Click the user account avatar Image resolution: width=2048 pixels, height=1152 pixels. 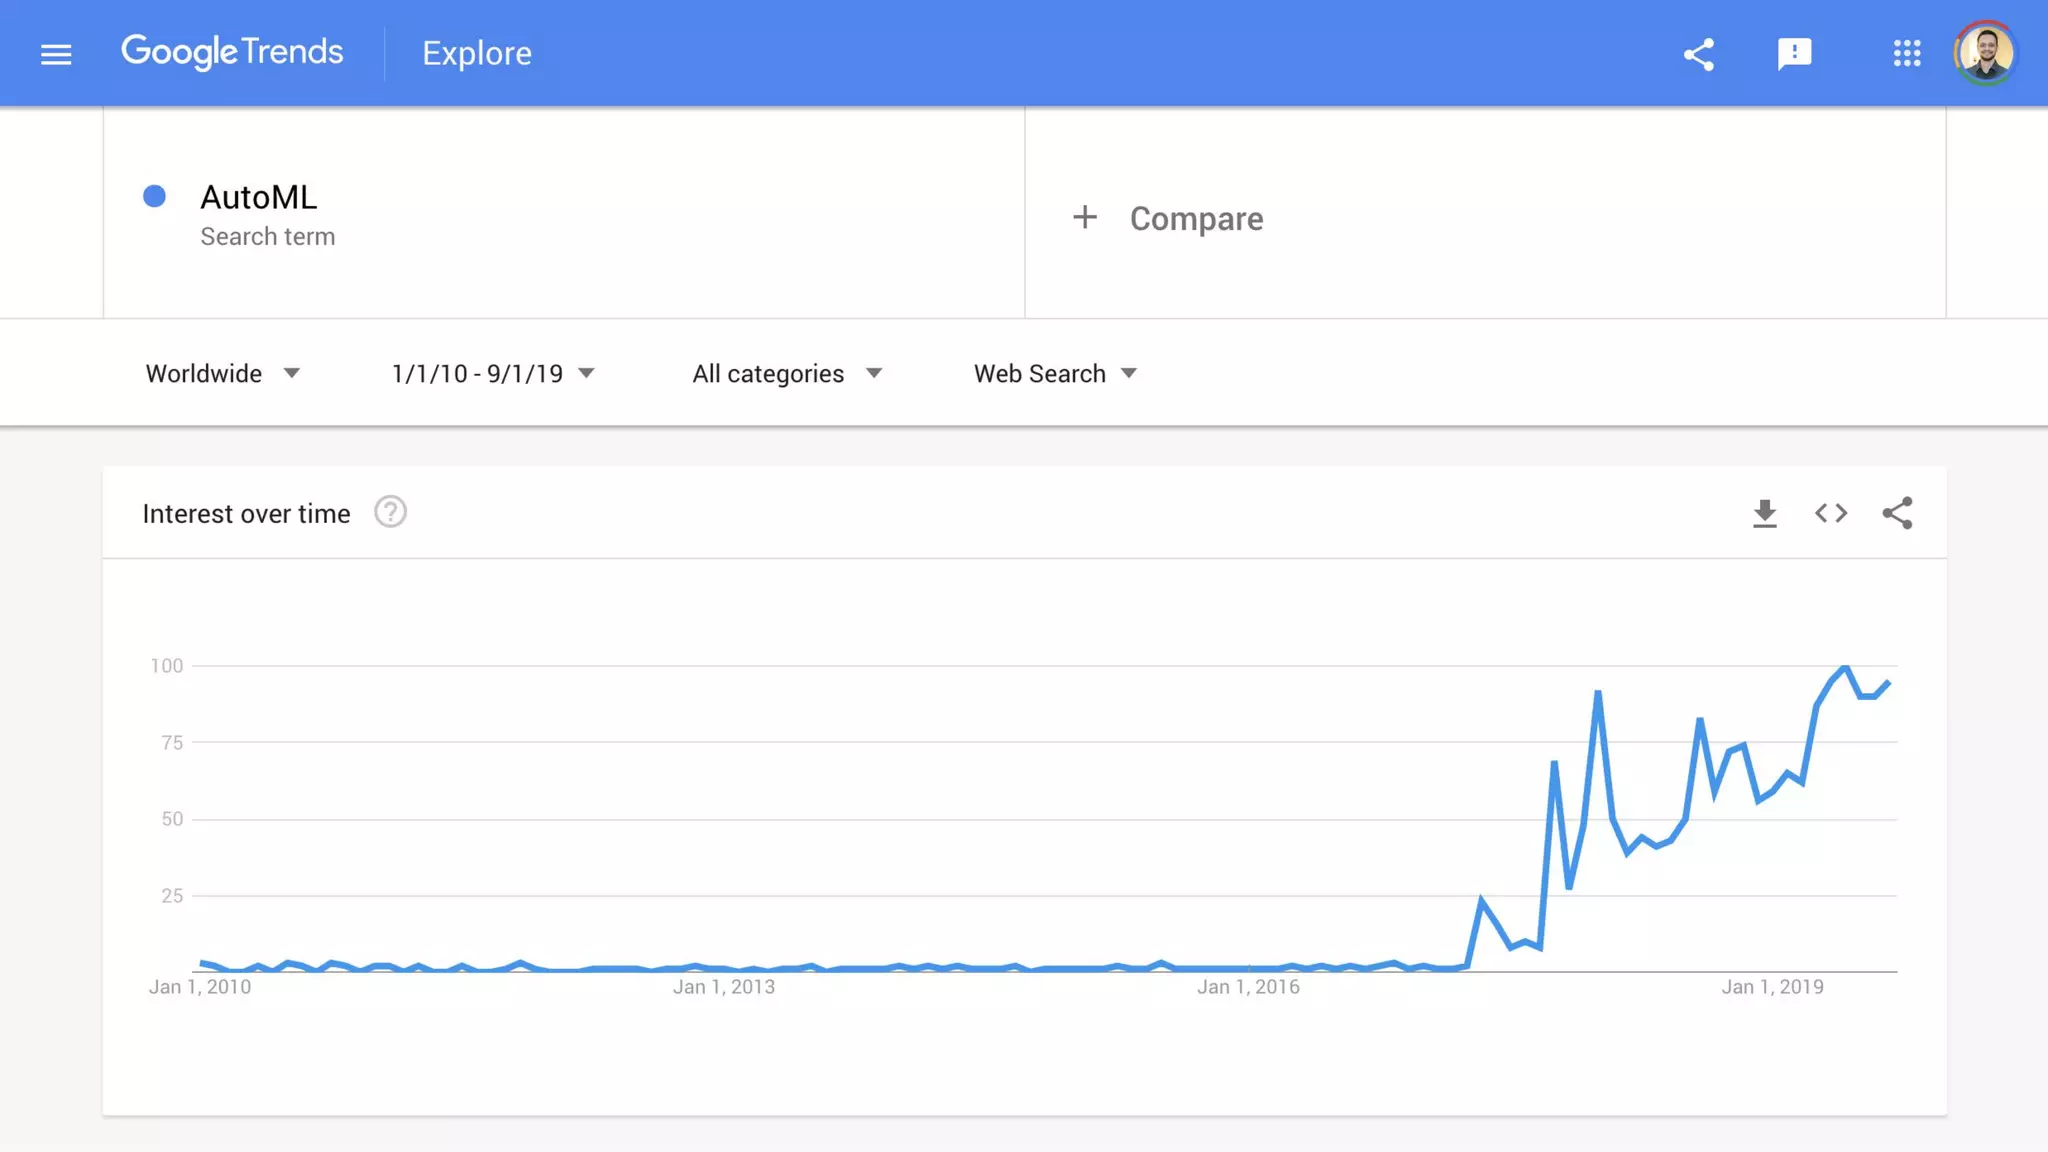[x=1985, y=54]
